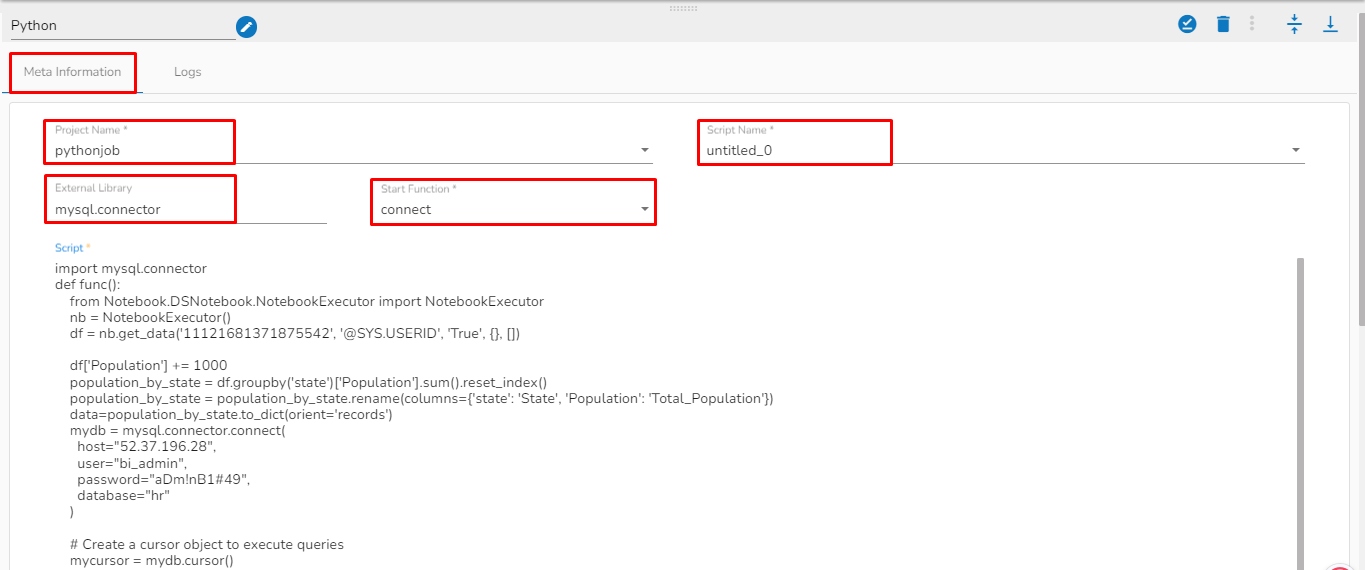Screen dimensions: 1365x570
Task: Click the pencil icon beside the Python name
Action: pyautogui.click(x=246, y=27)
